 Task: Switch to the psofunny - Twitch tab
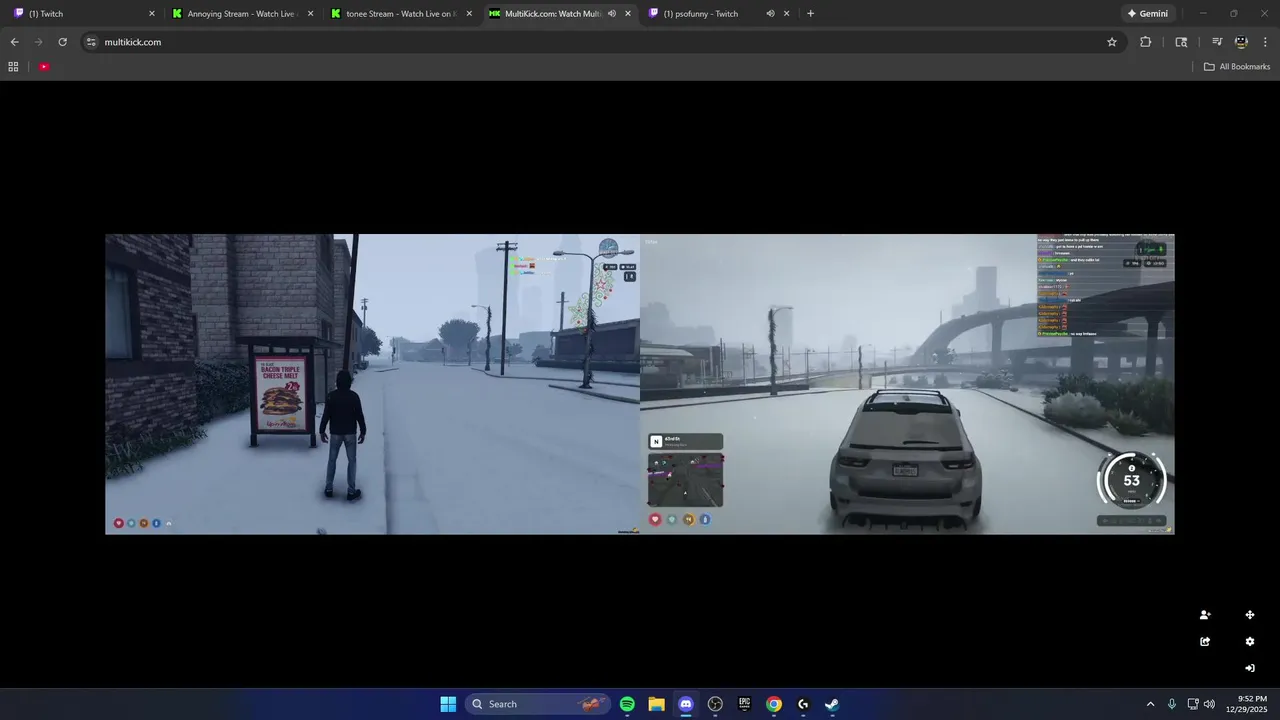pos(719,14)
